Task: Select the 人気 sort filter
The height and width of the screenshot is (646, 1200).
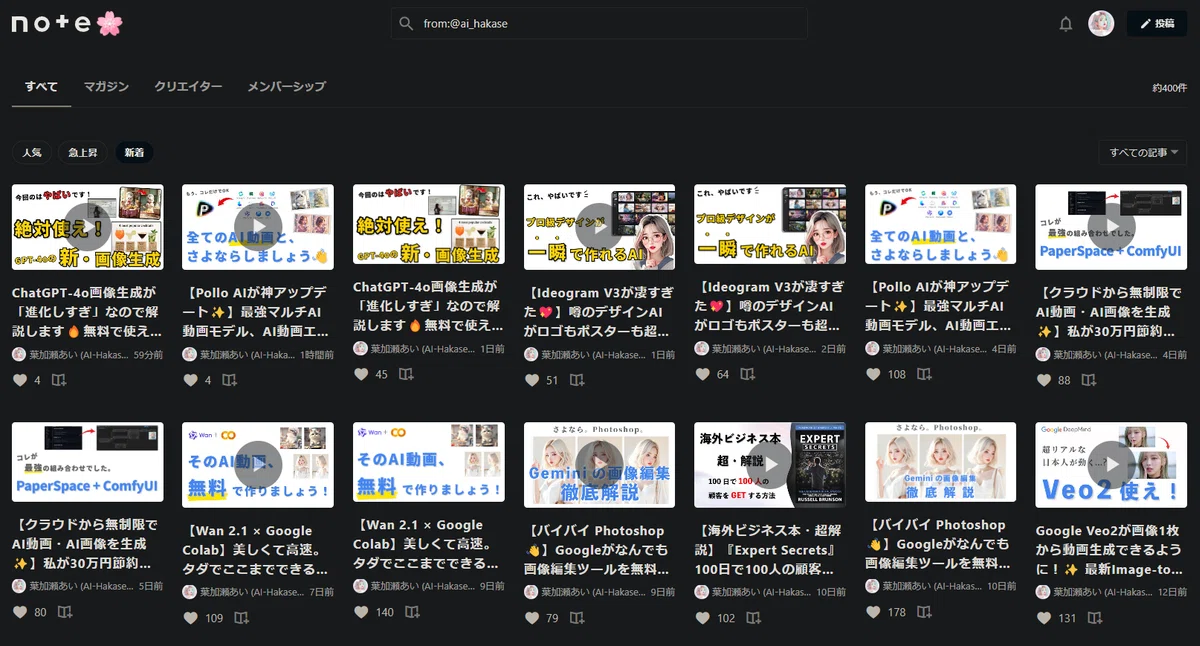Action: point(32,153)
